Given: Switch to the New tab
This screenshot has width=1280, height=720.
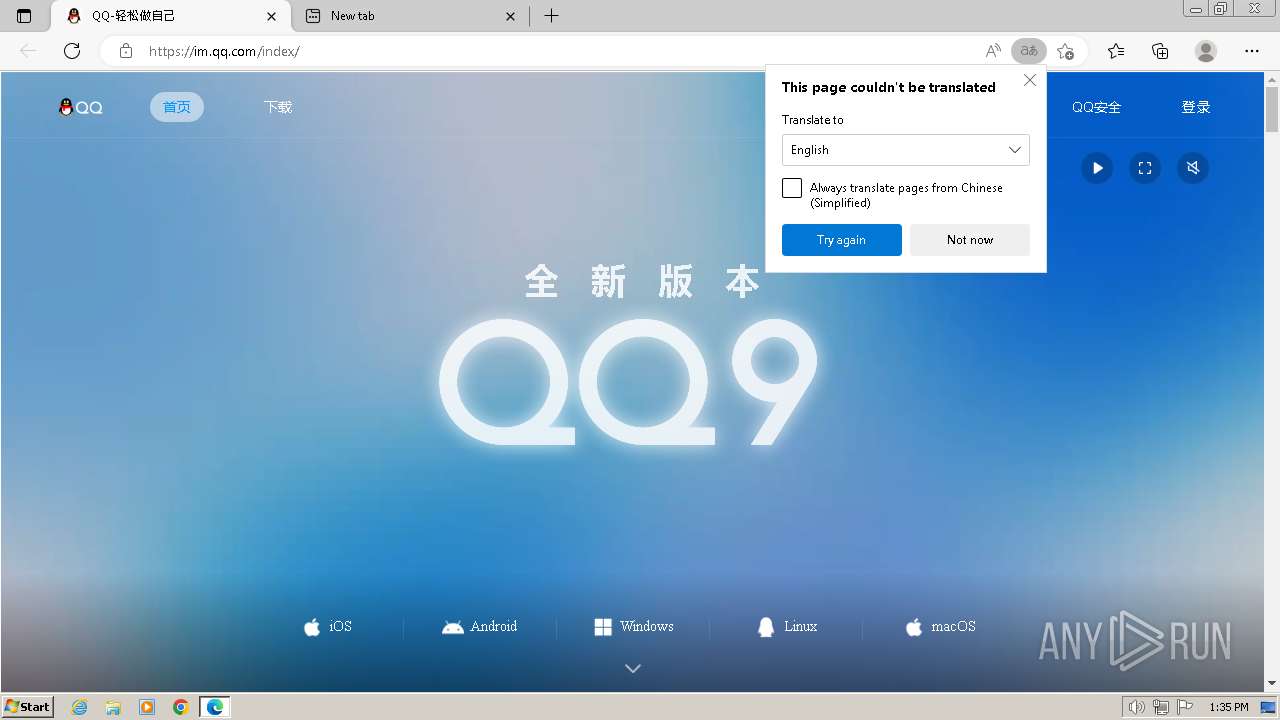Looking at the screenshot, I should [x=411, y=16].
